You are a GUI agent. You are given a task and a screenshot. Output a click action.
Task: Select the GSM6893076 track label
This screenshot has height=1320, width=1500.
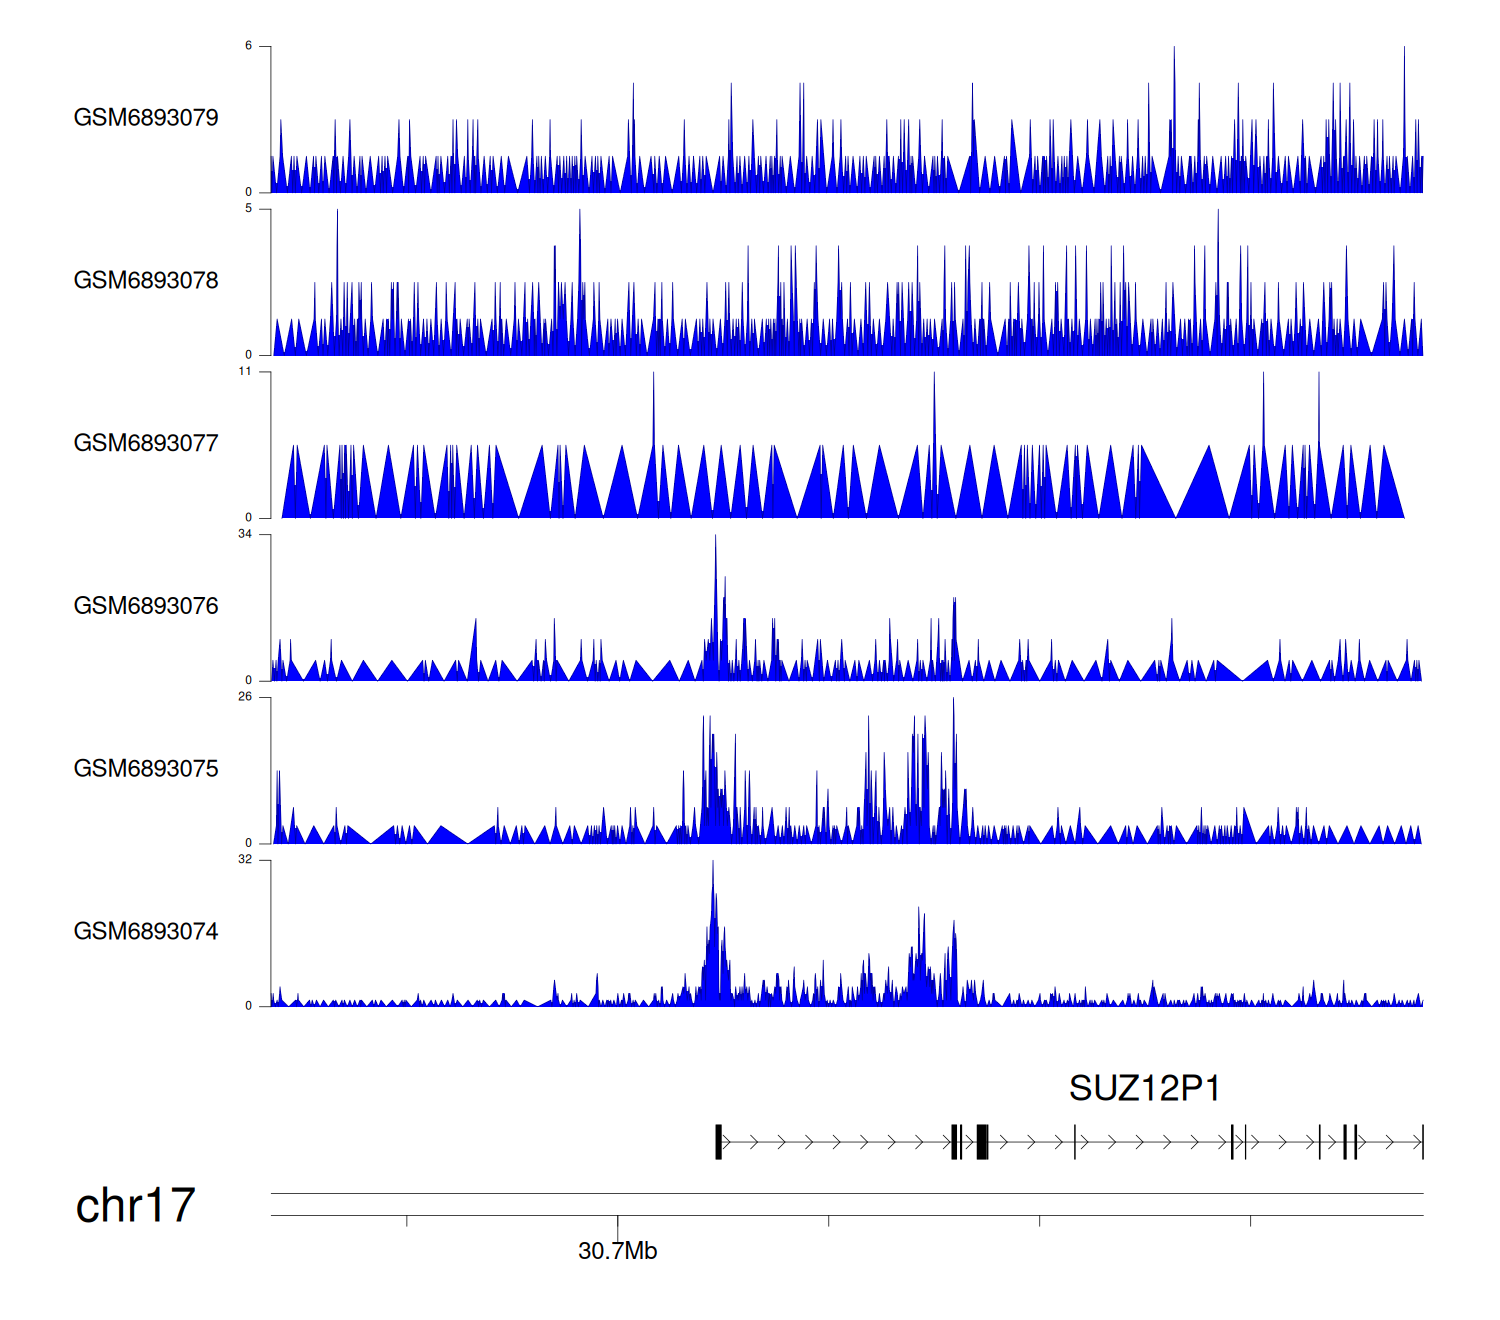click(x=146, y=606)
